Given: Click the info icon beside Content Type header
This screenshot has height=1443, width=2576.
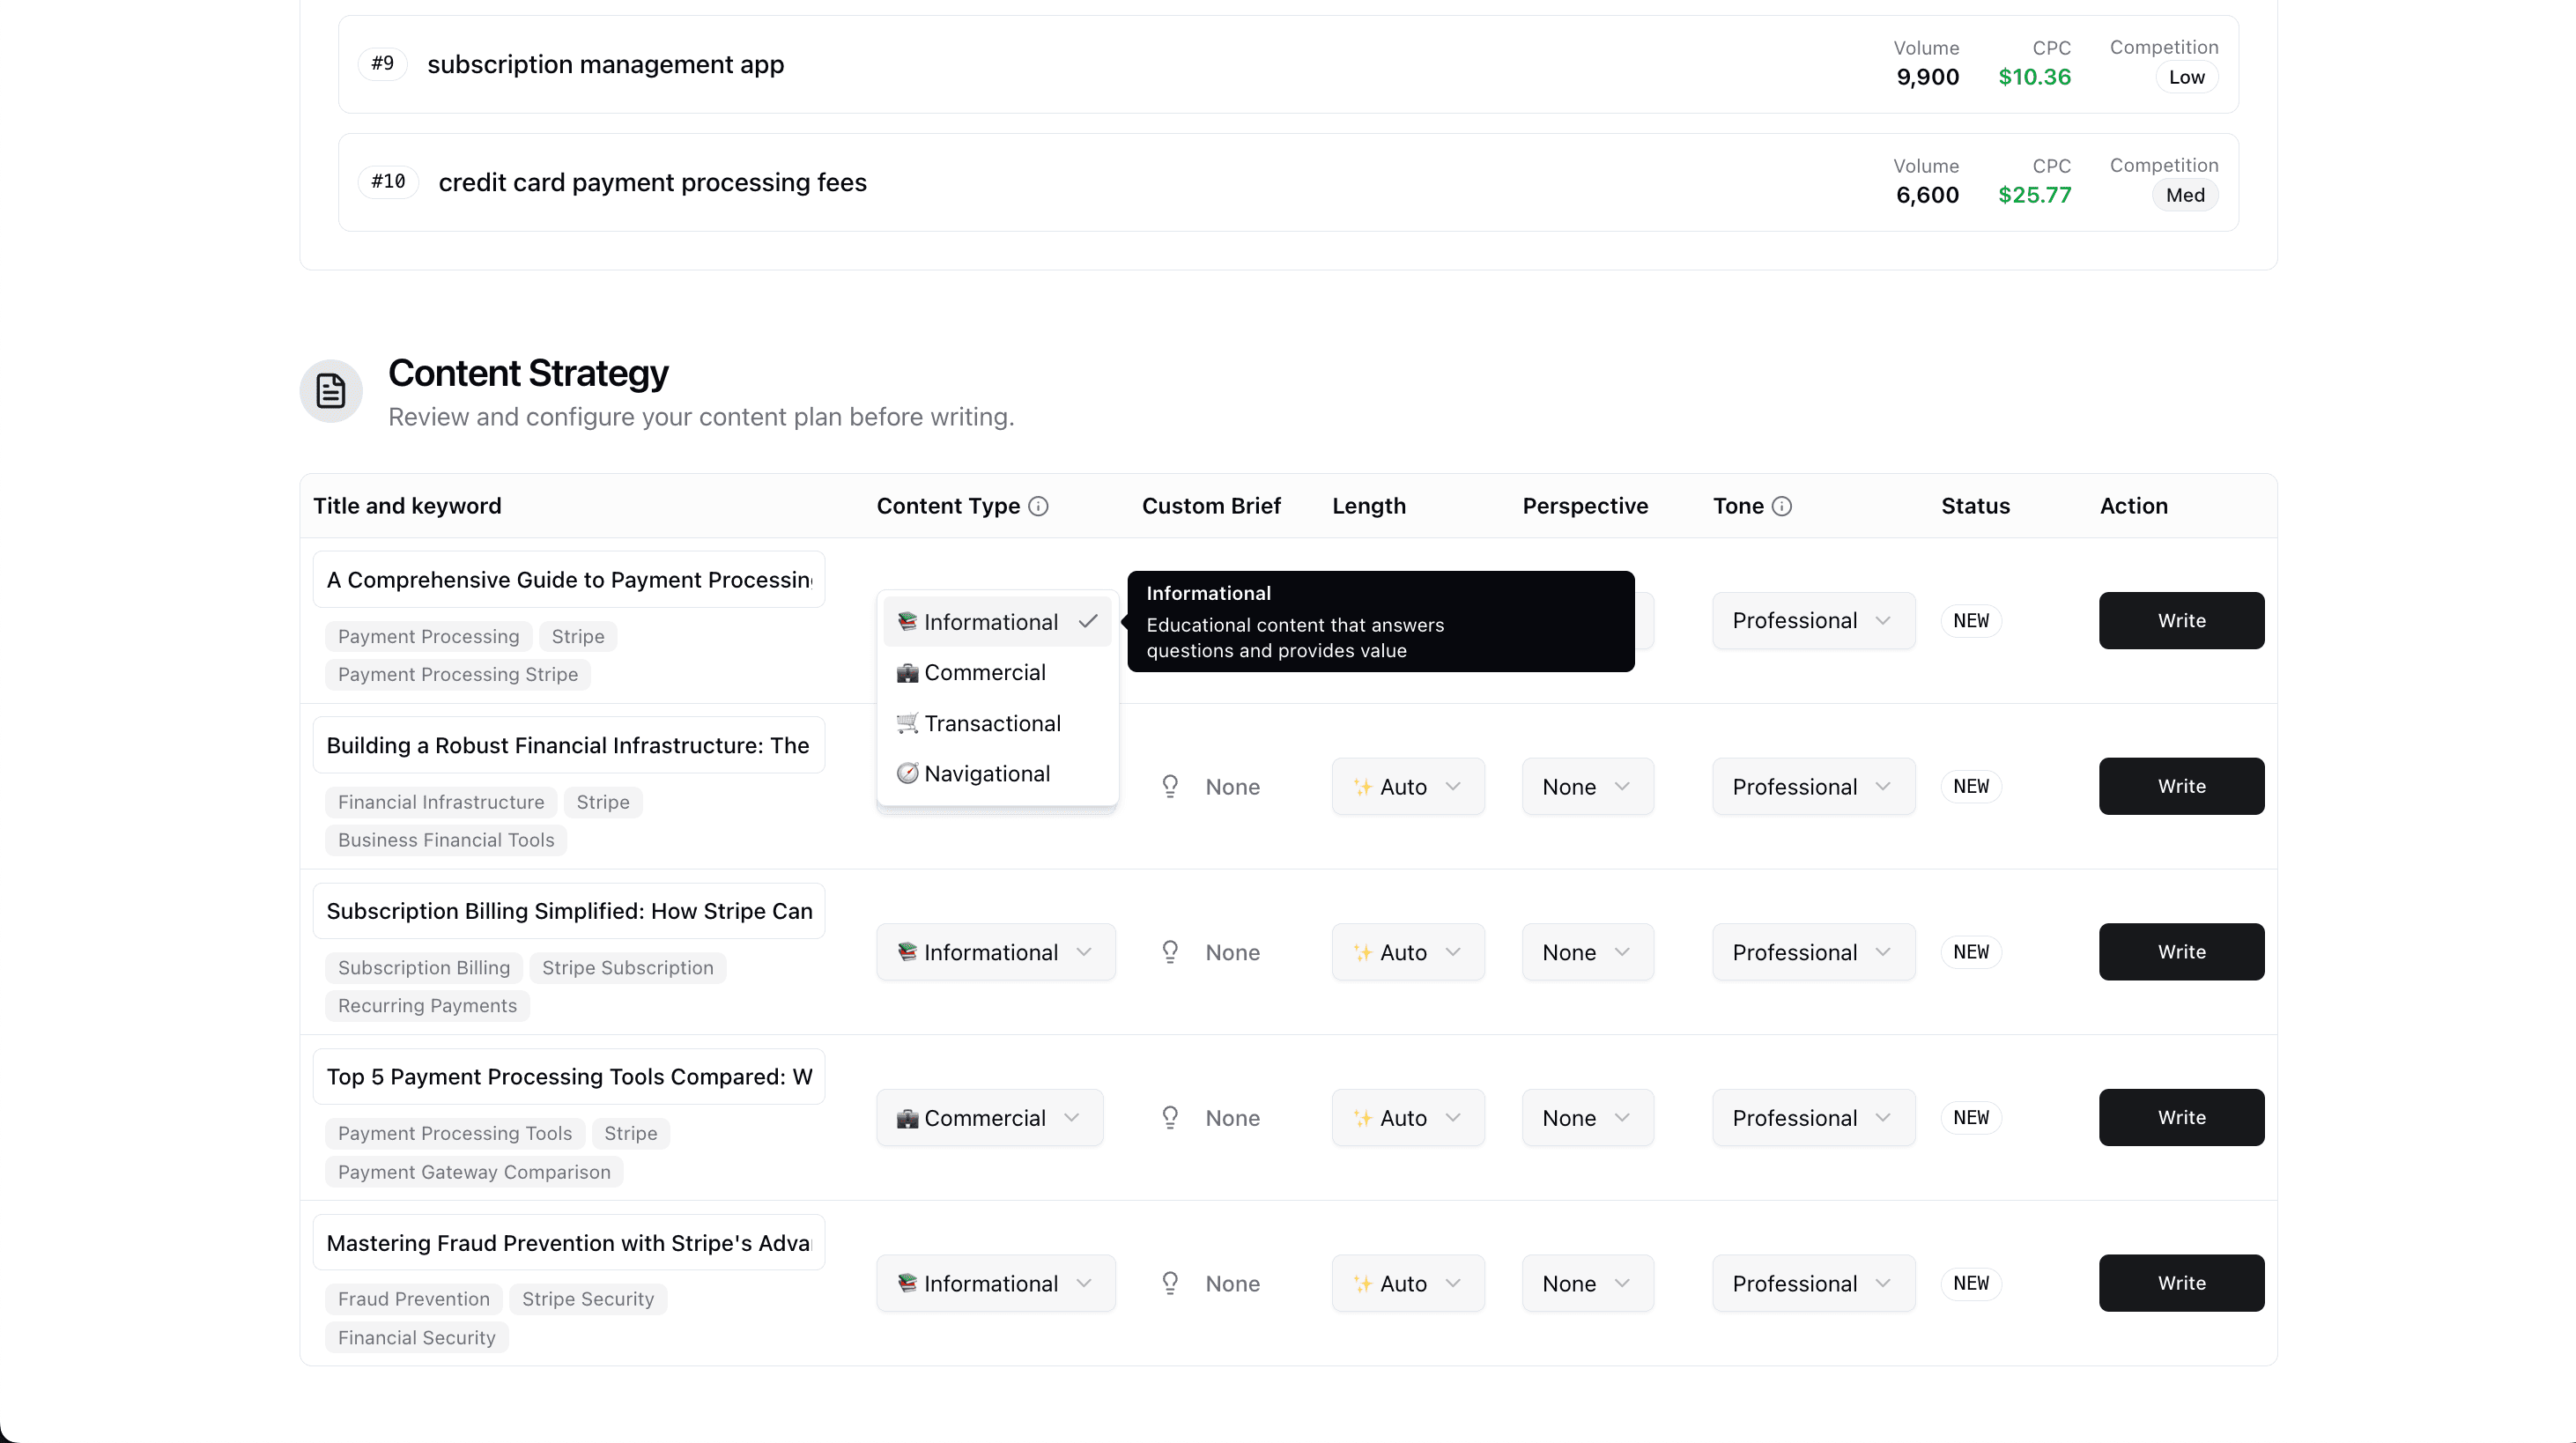Looking at the screenshot, I should (1038, 506).
